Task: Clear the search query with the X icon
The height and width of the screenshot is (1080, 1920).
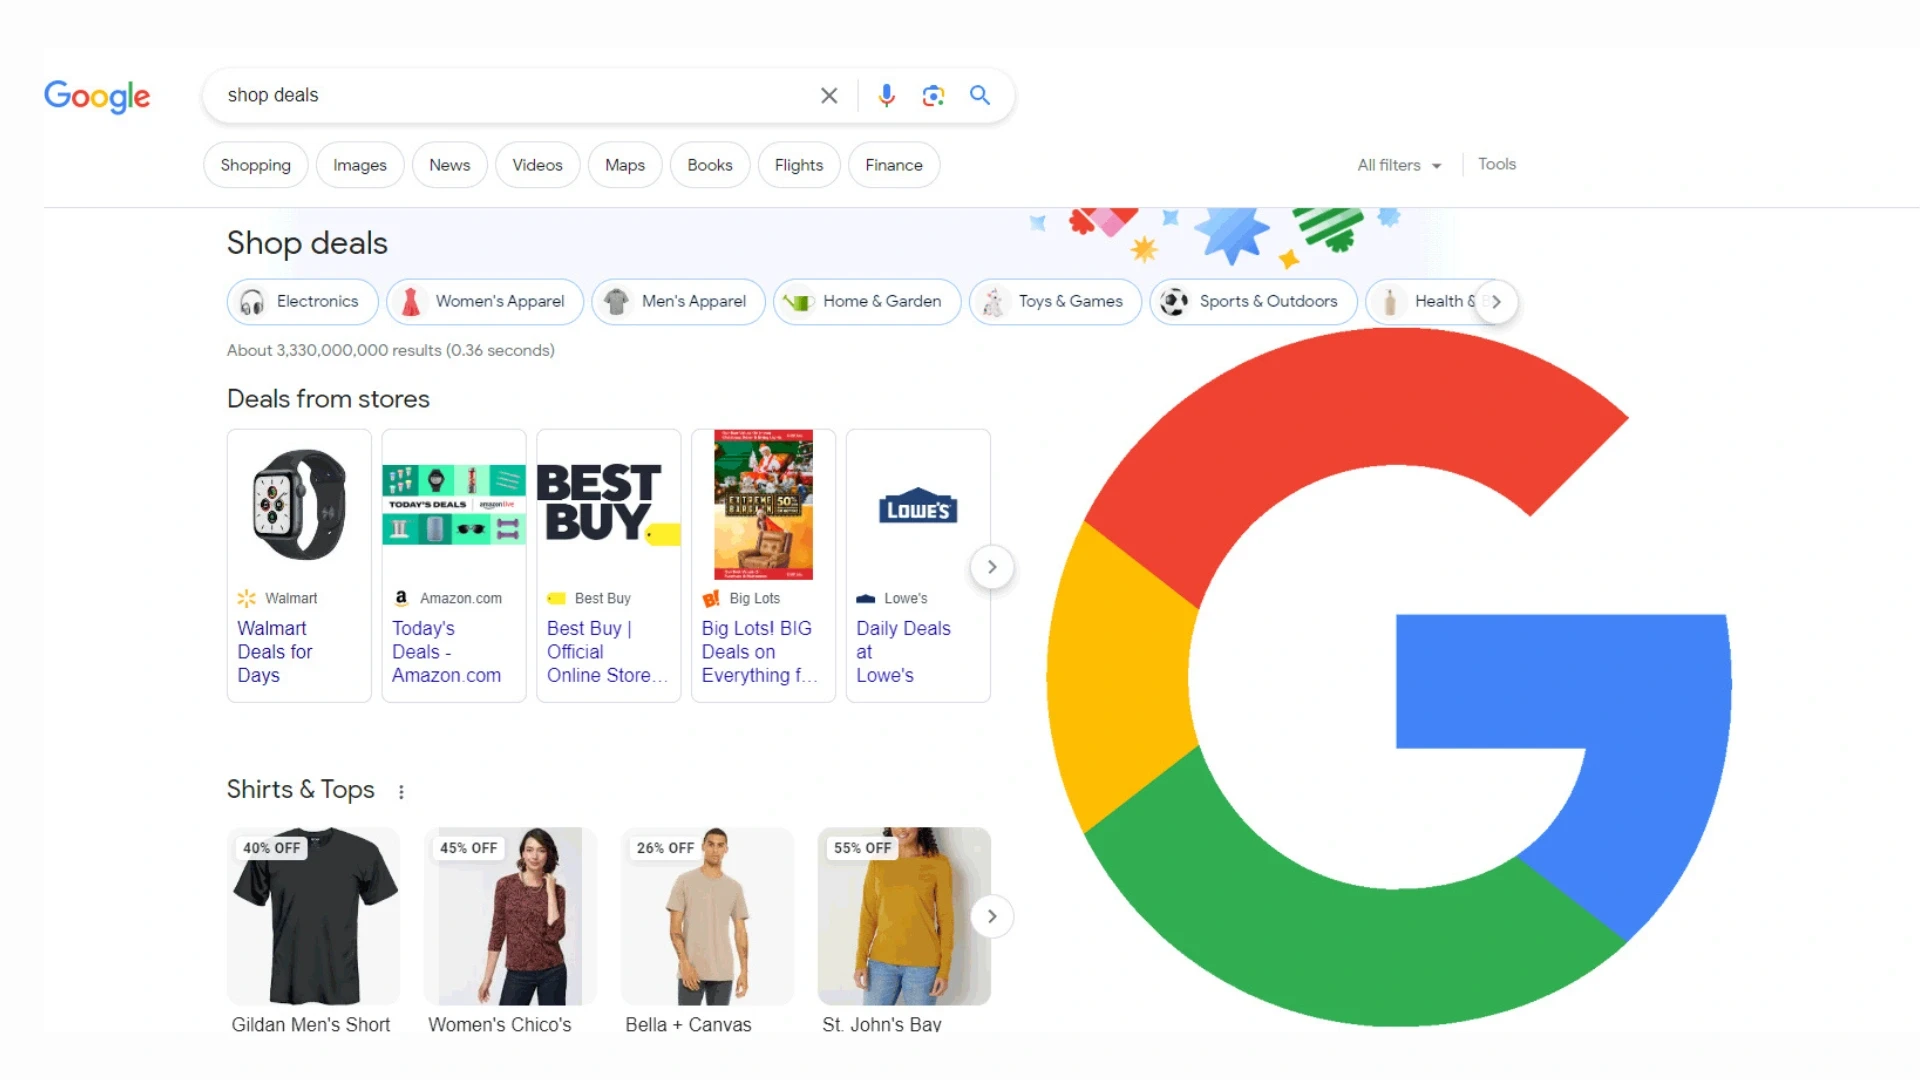Action: (x=829, y=96)
